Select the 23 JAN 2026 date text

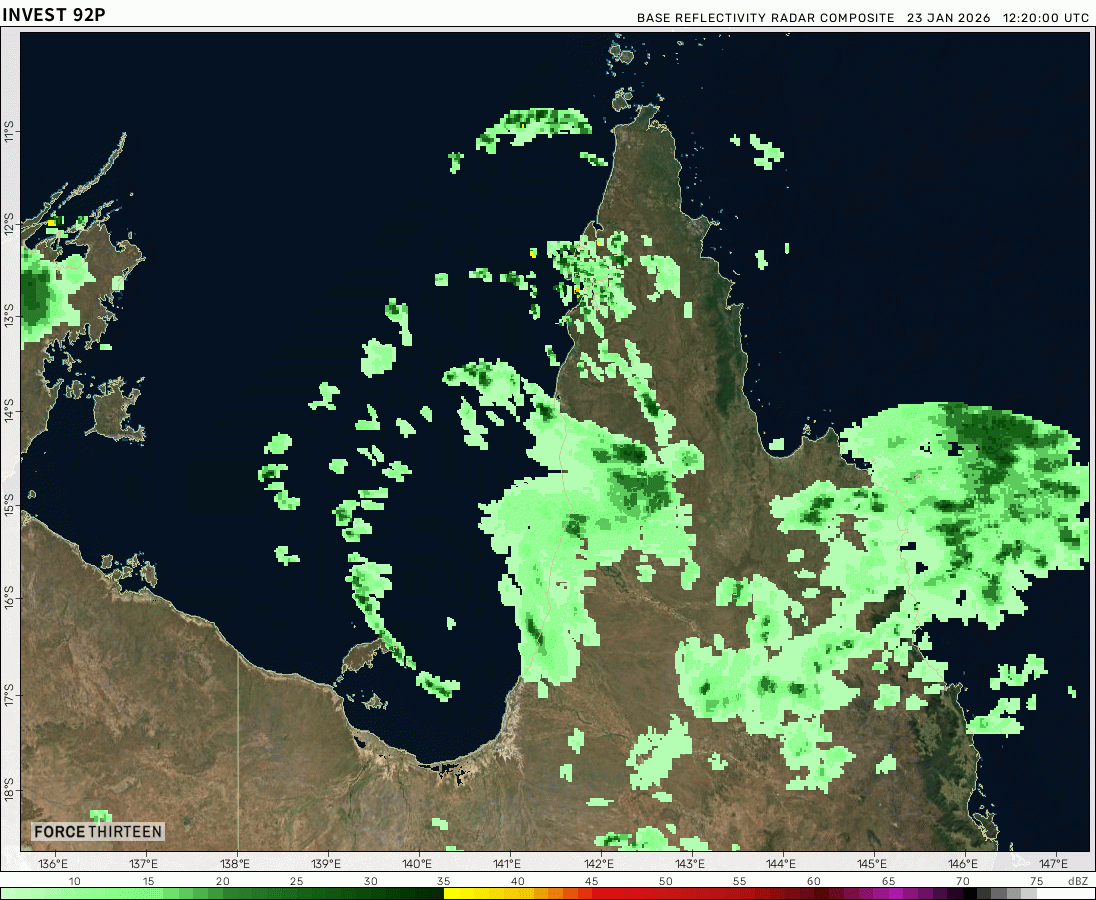(x=949, y=18)
